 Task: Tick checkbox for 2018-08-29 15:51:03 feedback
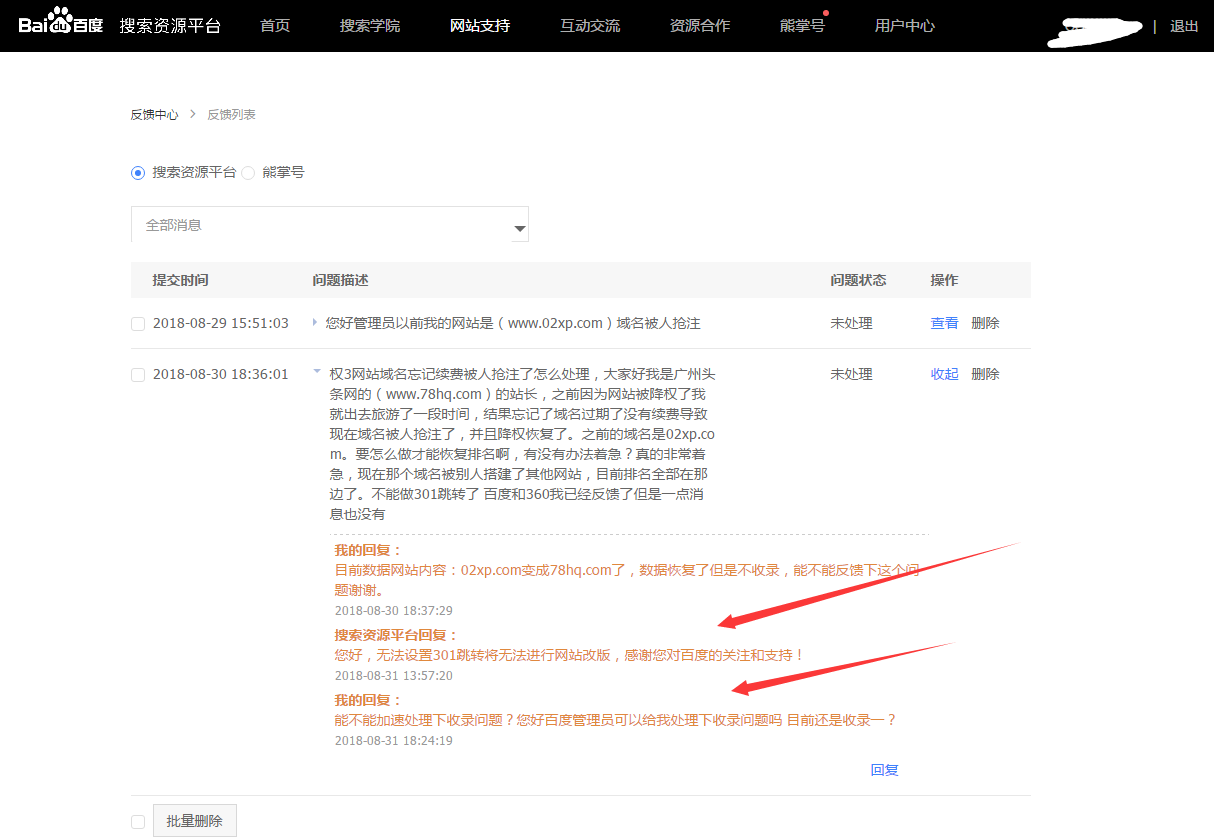138,324
